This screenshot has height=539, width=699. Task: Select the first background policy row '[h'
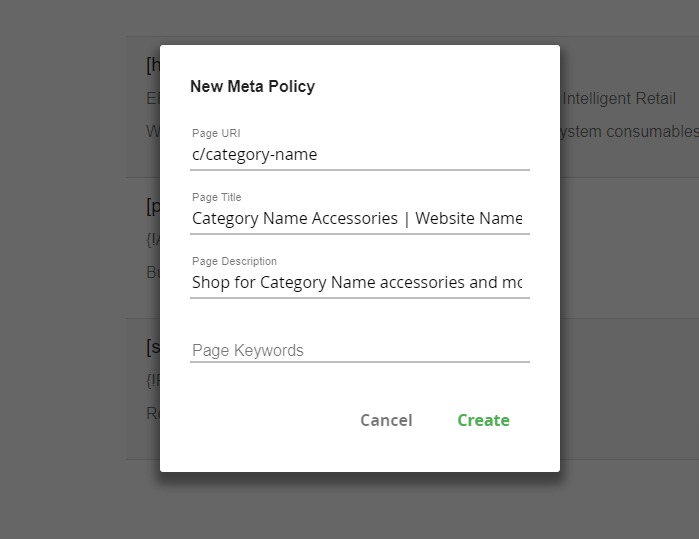pos(143,107)
